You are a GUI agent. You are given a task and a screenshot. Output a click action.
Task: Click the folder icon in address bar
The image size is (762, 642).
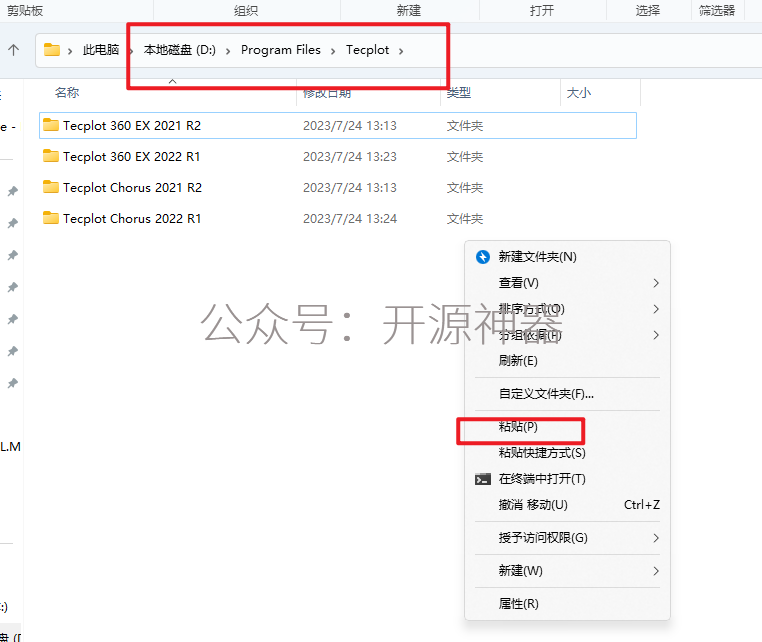(x=52, y=50)
